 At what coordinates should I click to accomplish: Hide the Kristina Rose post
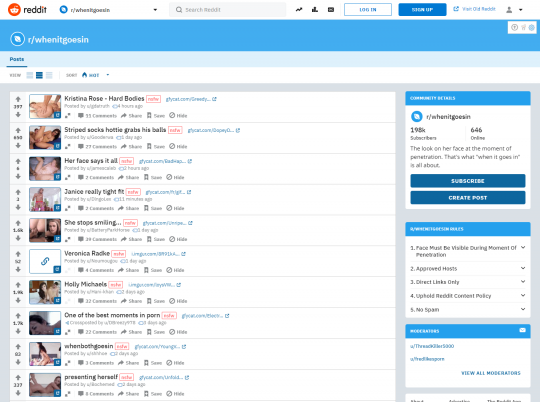pos(178,116)
